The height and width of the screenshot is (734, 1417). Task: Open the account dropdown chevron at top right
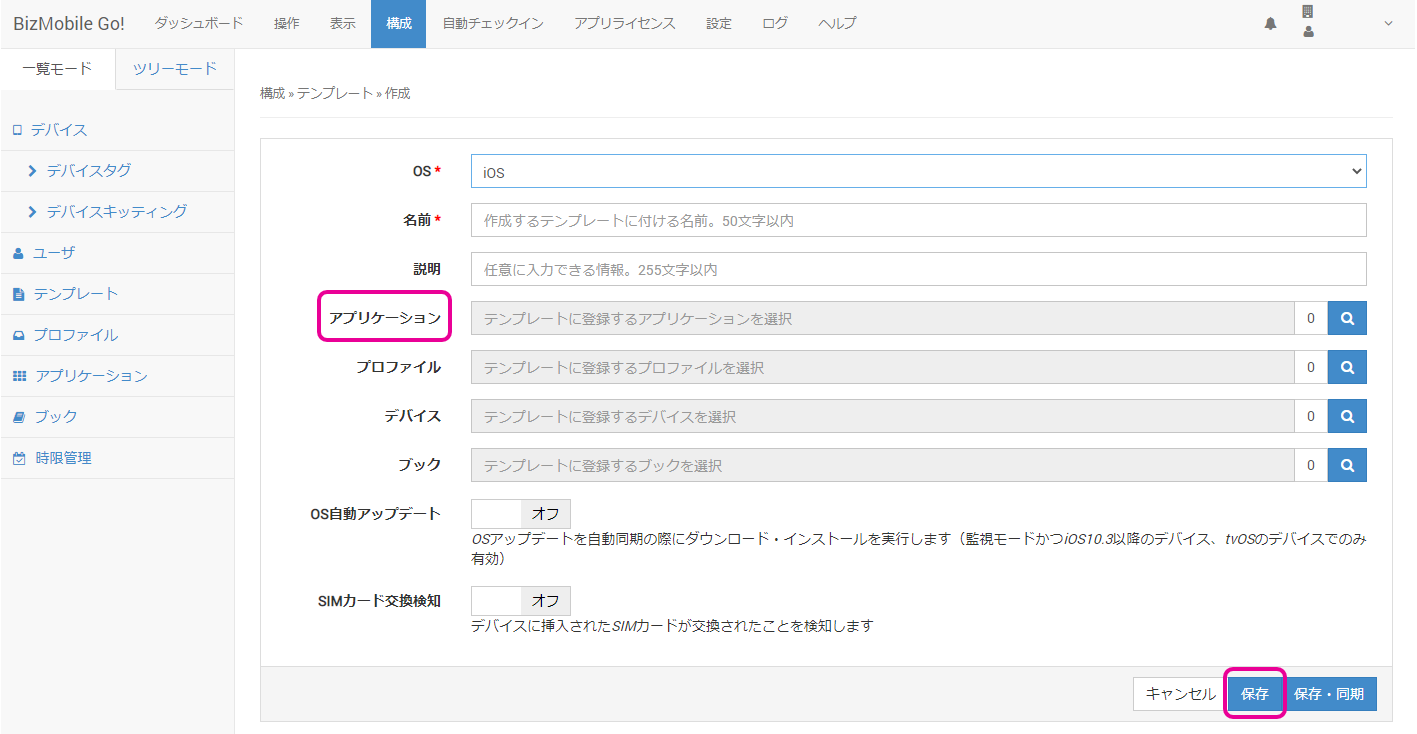(x=1387, y=24)
